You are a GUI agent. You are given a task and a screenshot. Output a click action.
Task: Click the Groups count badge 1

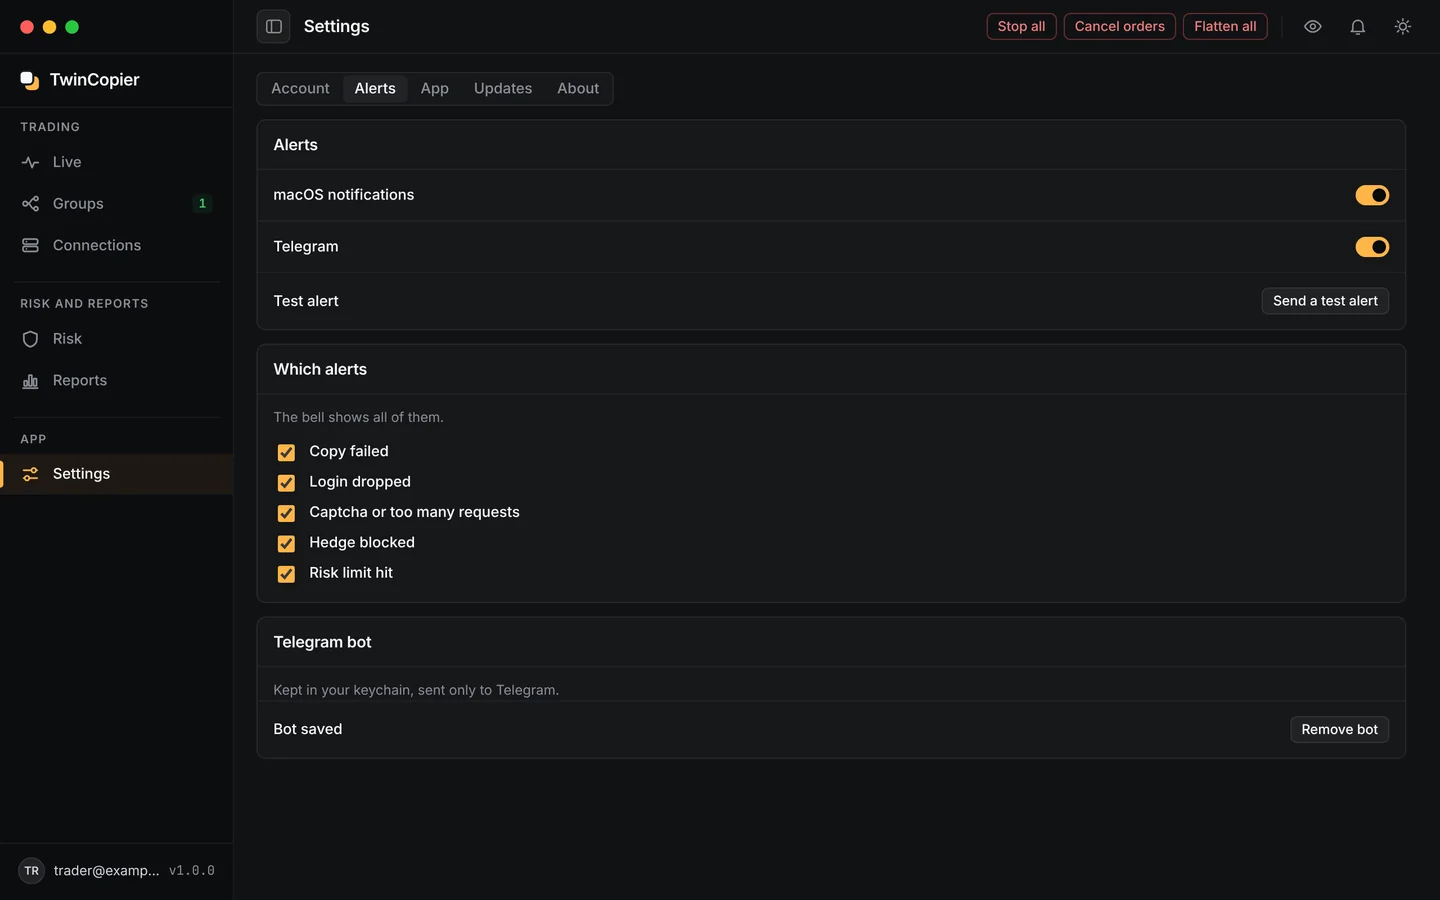(202, 204)
